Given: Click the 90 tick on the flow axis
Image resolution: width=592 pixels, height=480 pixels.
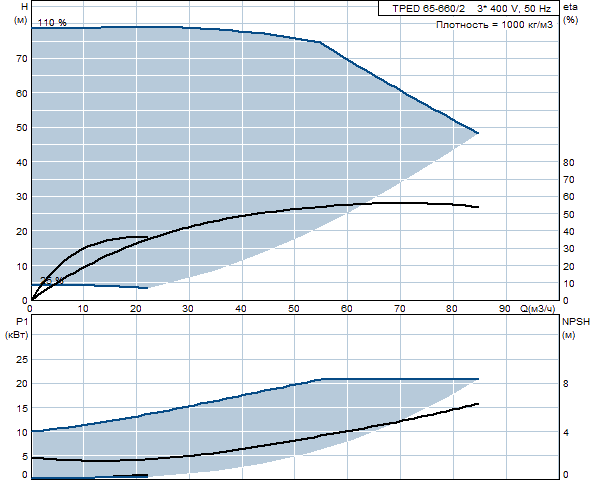Looking at the screenshot, I should 504,309.
